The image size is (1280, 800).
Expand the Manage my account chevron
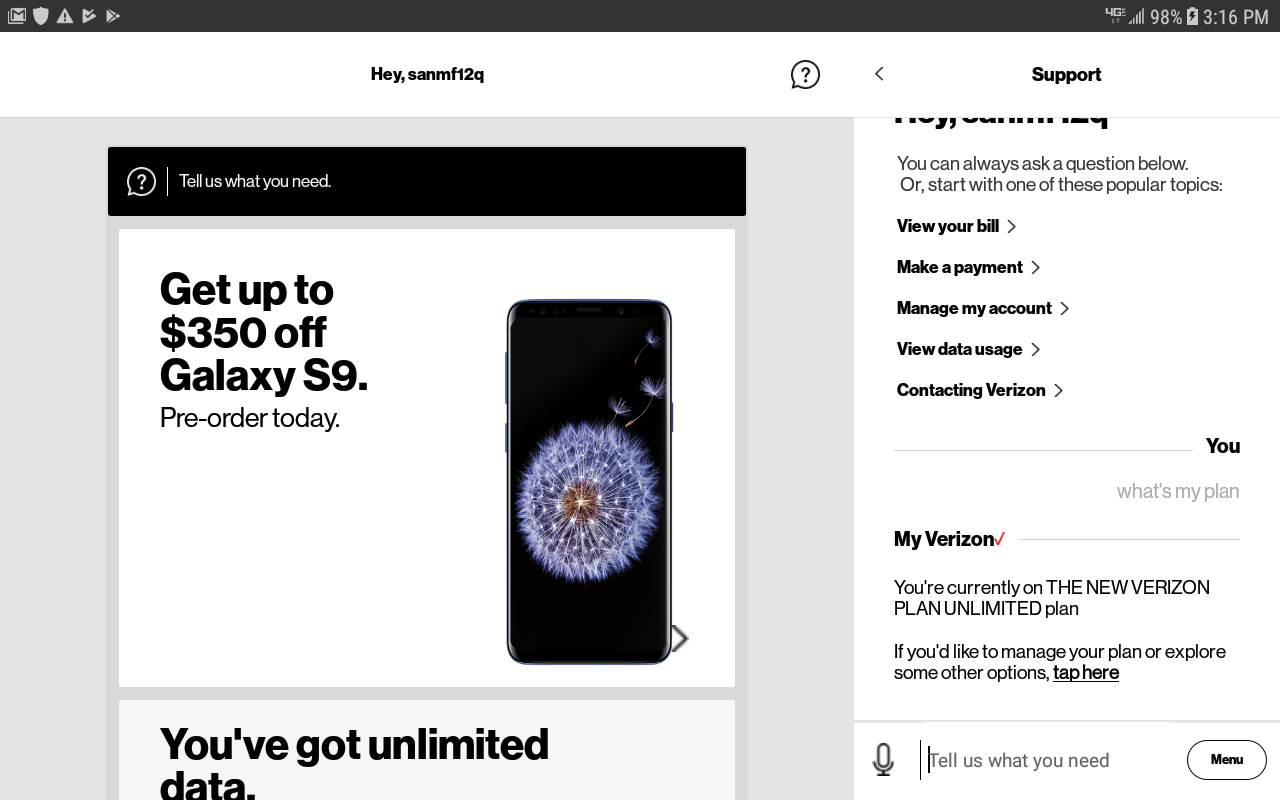click(1065, 308)
